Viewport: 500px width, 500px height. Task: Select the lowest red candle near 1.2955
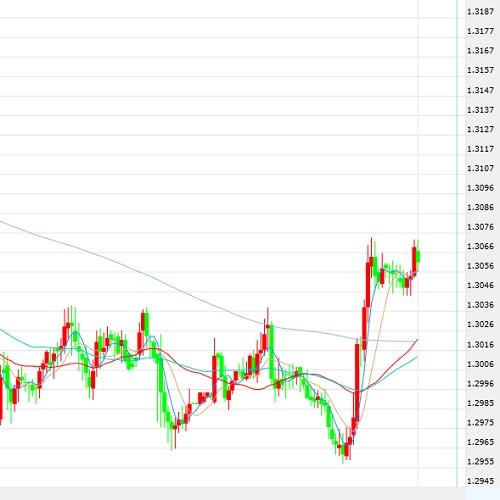[x=346, y=450]
